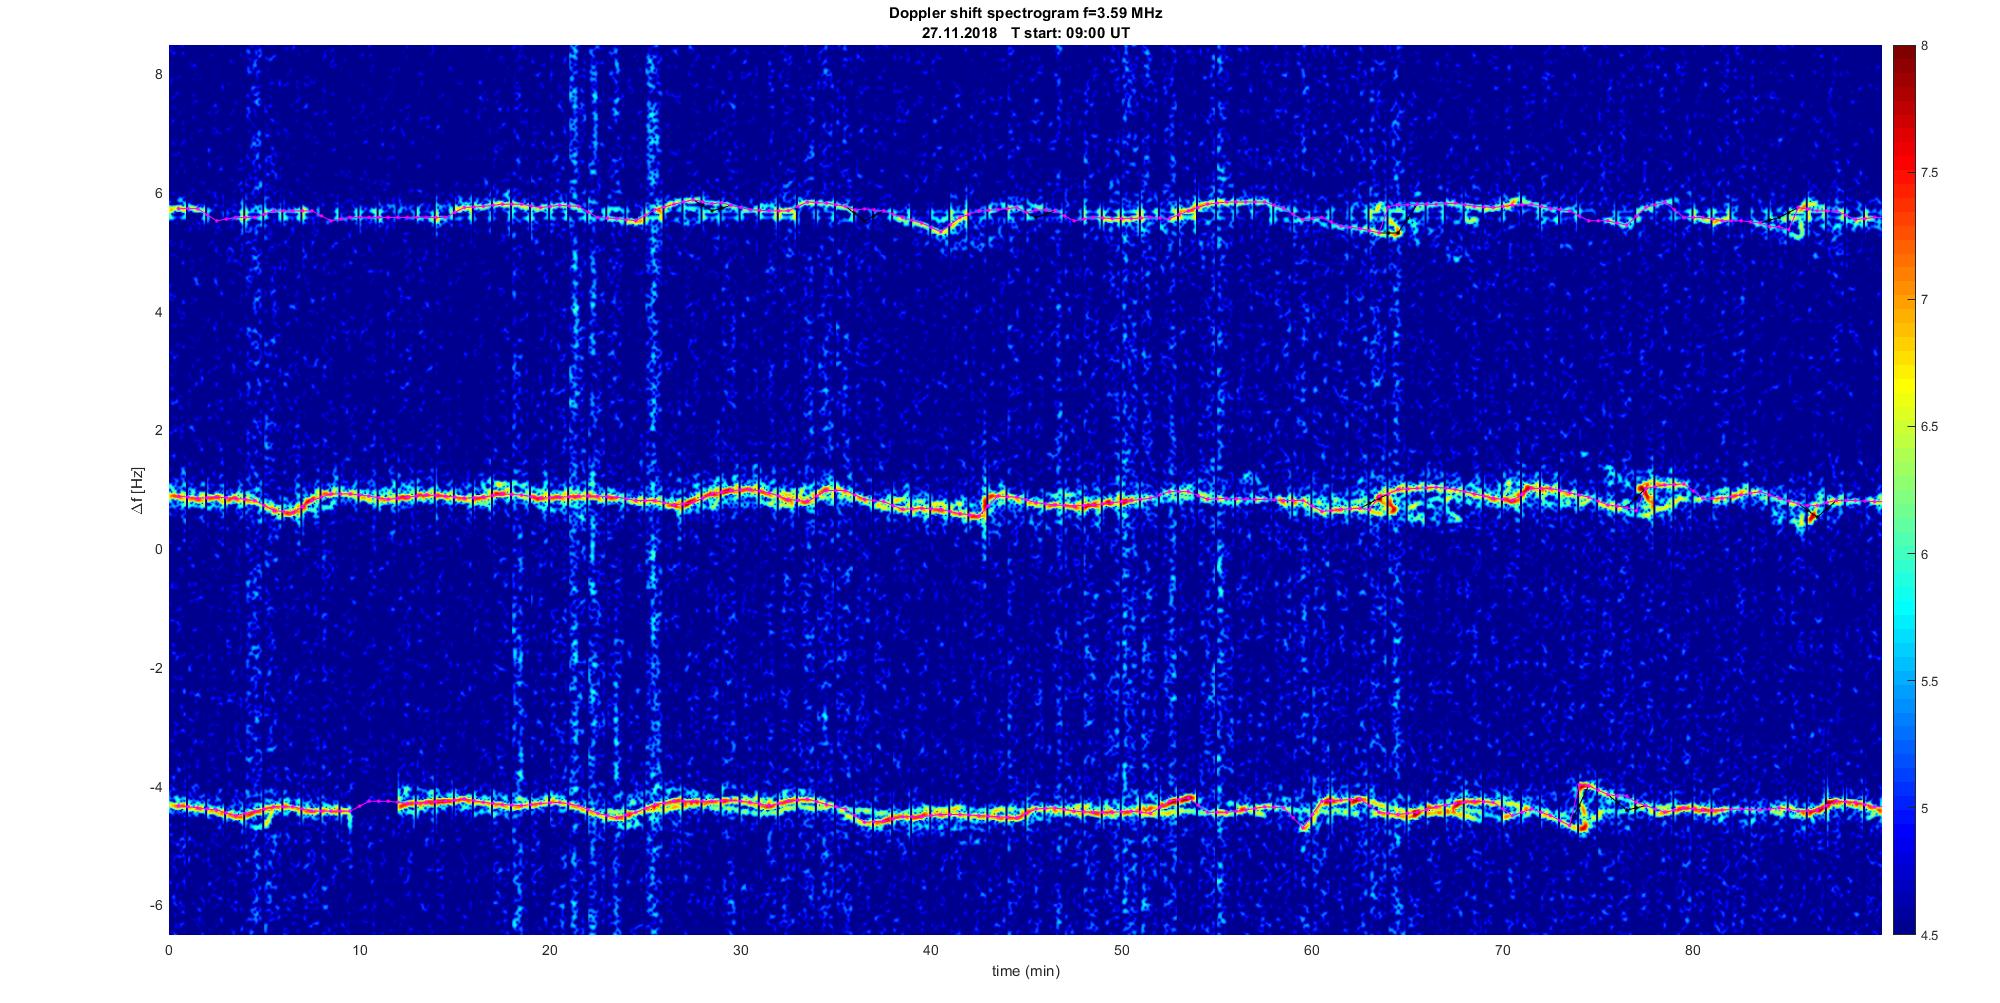Click the colorbar label 4.5 at bottom
Viewport: 2000px width, 1003px height.
[x=1929, y=935]
